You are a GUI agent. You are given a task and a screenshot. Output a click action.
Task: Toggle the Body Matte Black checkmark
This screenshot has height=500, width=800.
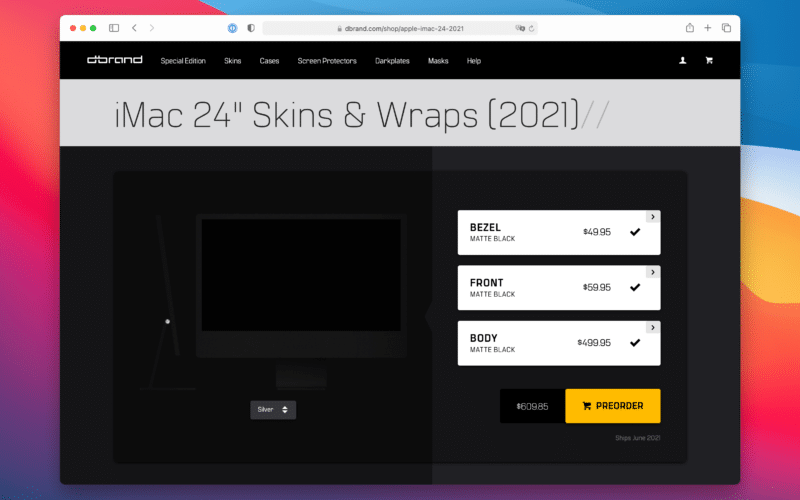tap(635, 343)
